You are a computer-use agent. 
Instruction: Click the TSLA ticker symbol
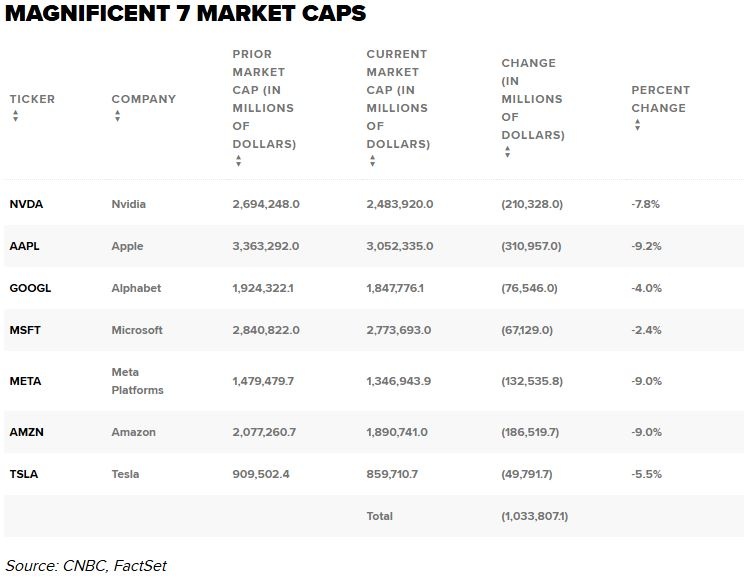(24, 474)
